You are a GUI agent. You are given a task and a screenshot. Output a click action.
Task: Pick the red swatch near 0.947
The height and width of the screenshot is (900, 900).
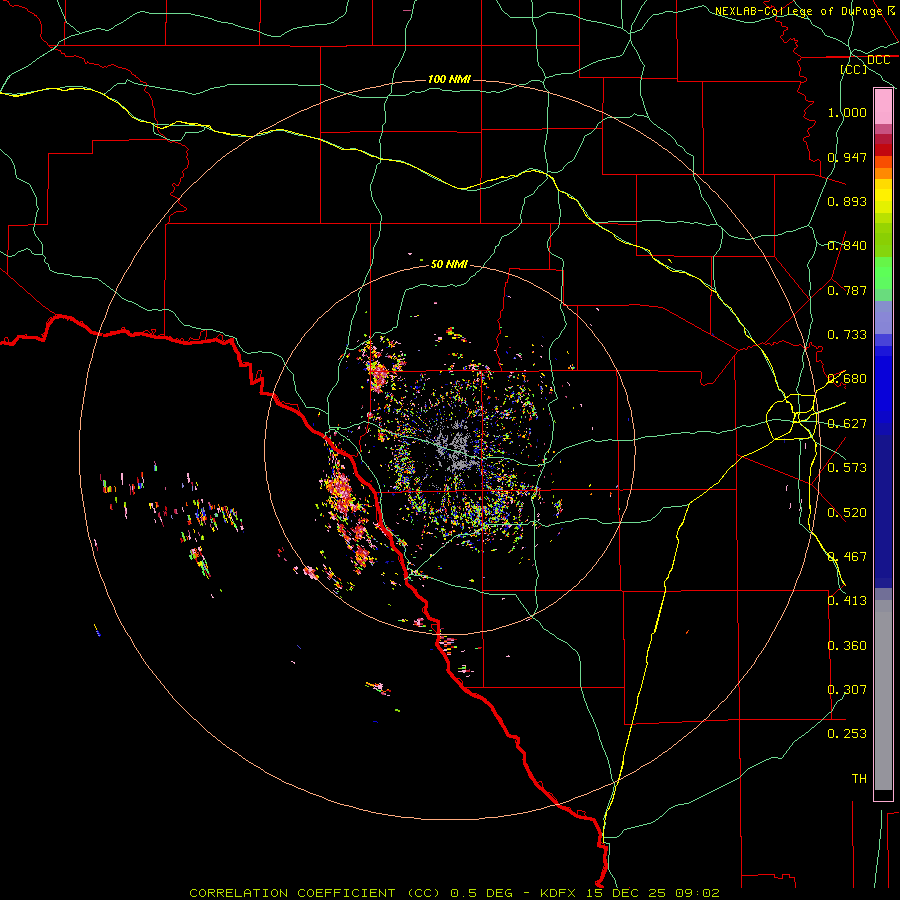pyautogui.click(x=883, y=149)
